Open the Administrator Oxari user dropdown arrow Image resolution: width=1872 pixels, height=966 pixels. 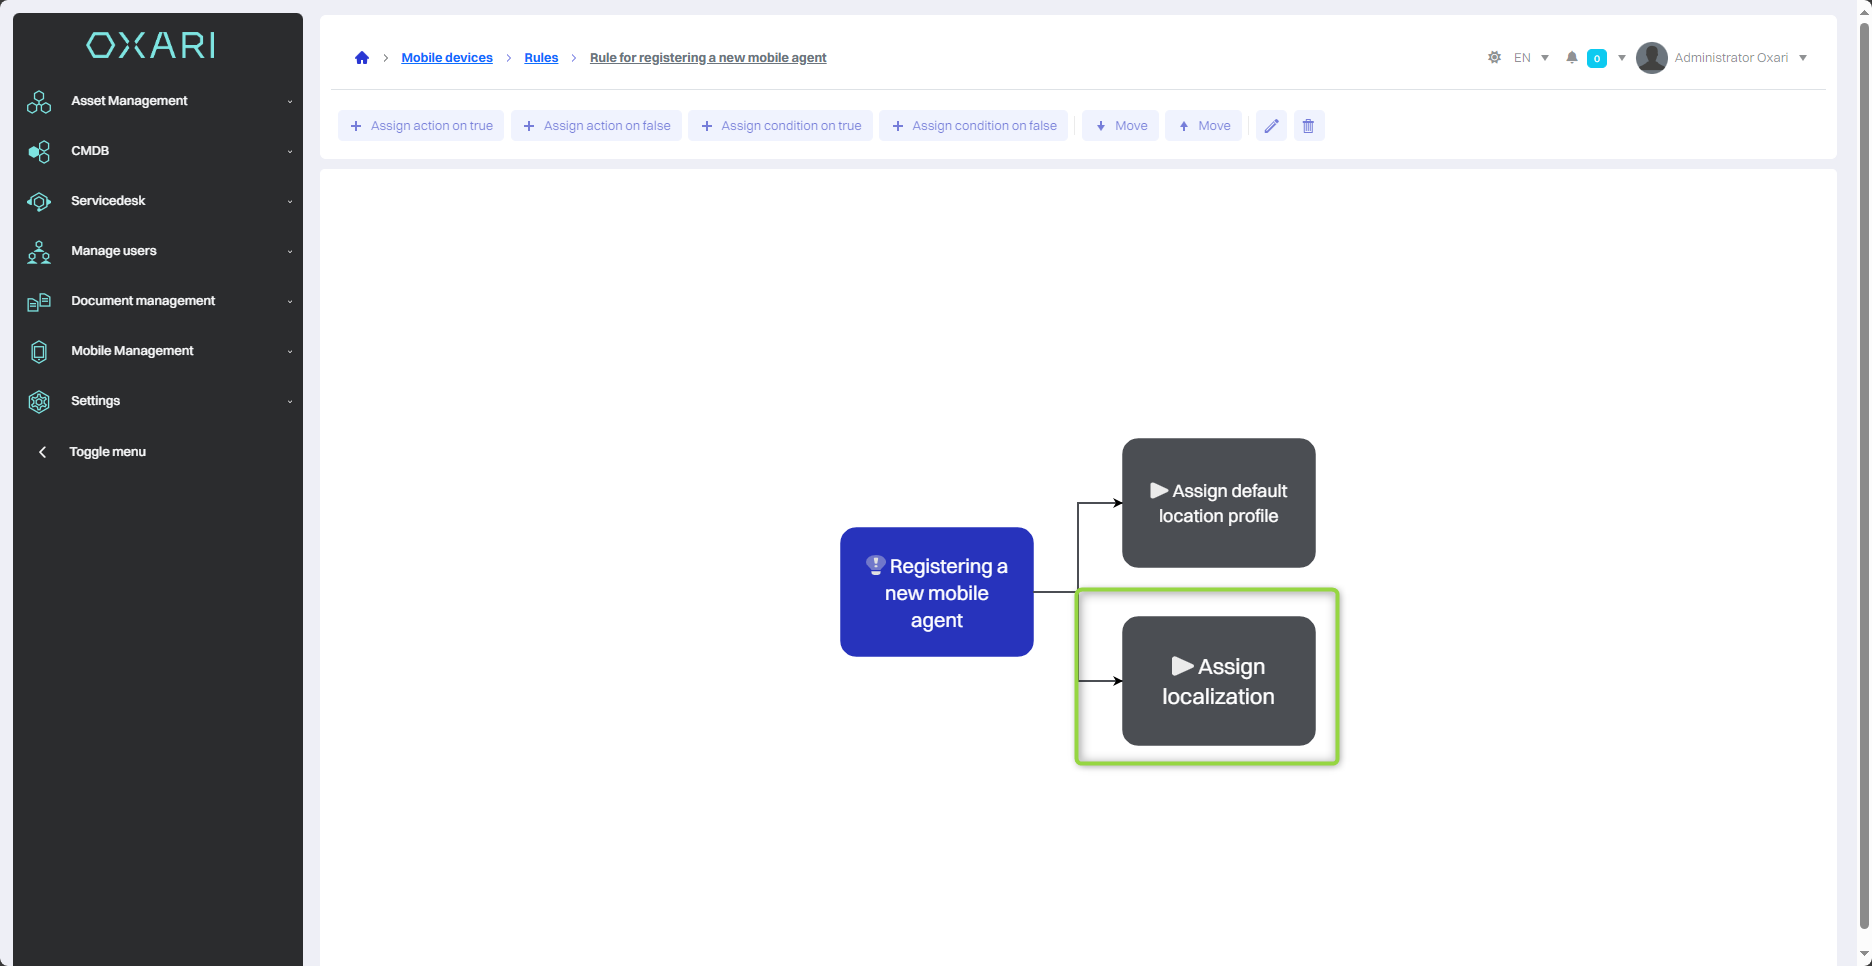[1803, 58]
